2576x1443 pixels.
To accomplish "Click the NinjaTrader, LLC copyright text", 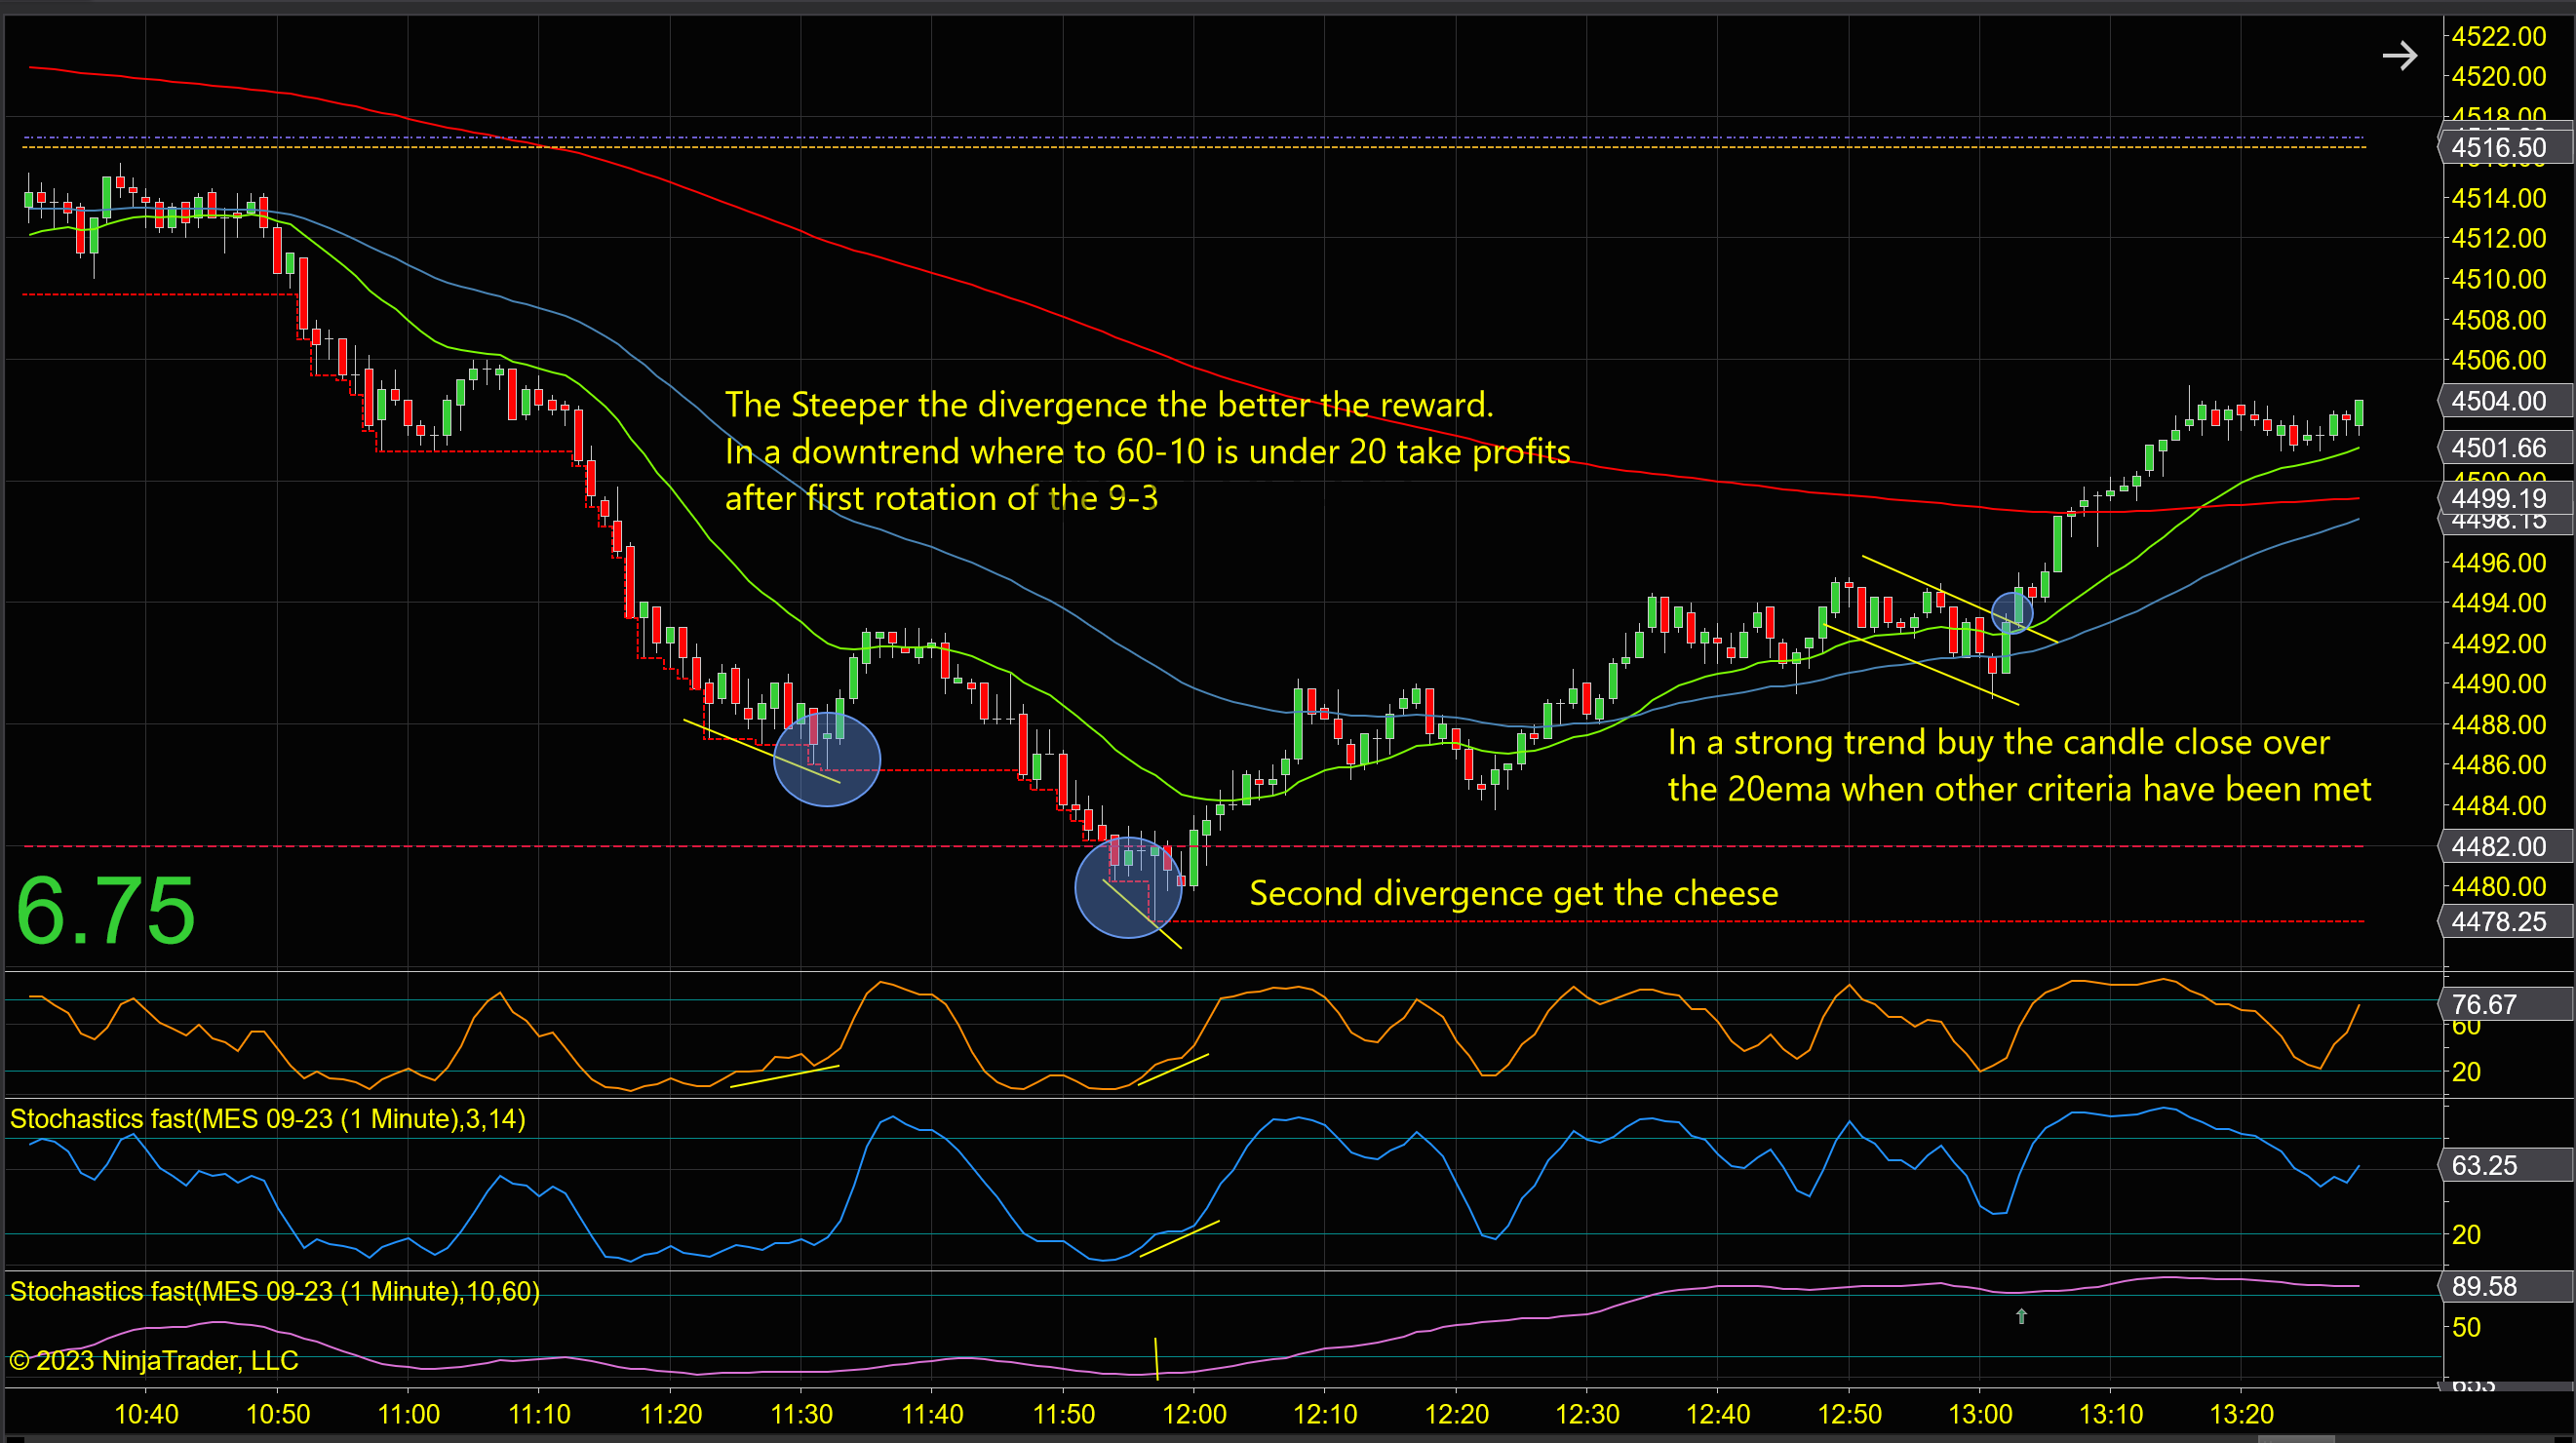I will click(154, 1361).
